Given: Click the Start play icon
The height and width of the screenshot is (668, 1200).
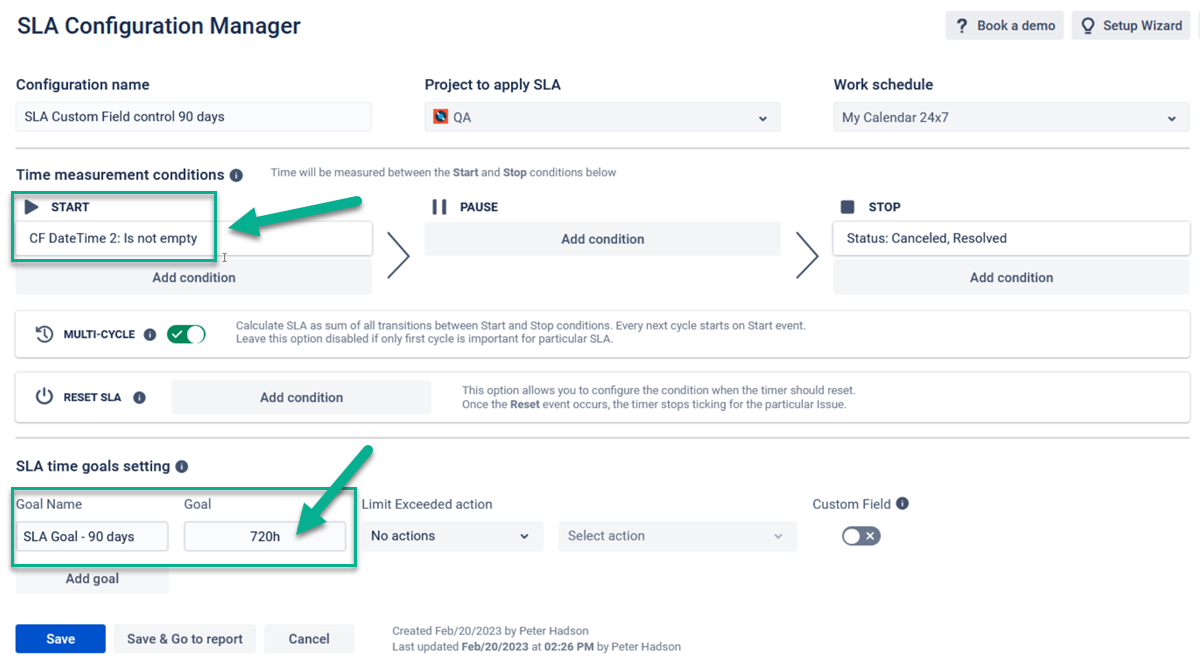Looking at the screenshot, I should click(x=33, y=206).
